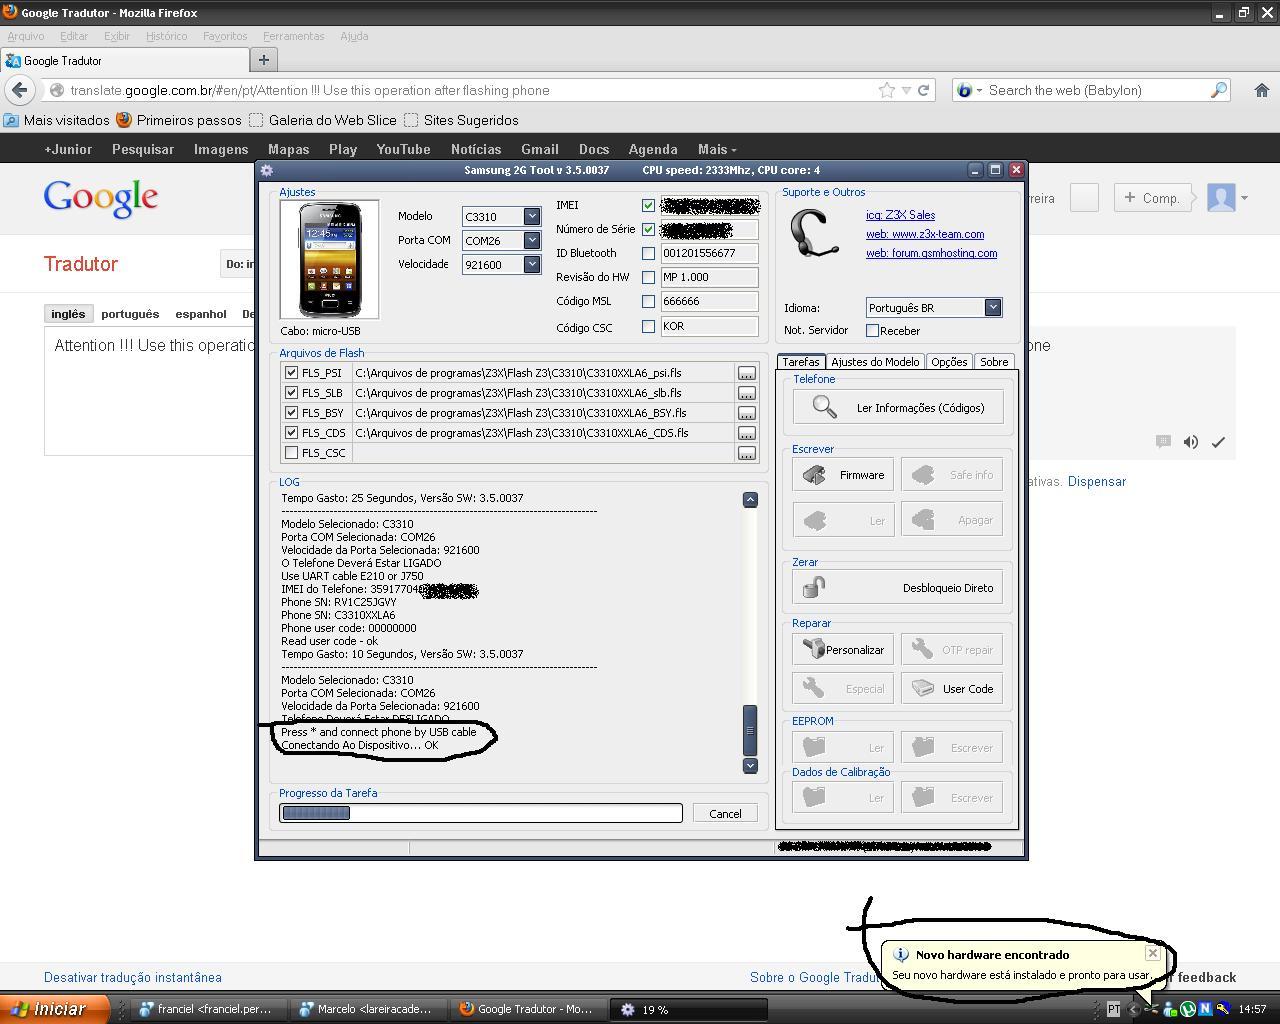The image size is (1280, 1024).
Task: Enable the Código MSL checkbox
Action: [648, 301]
